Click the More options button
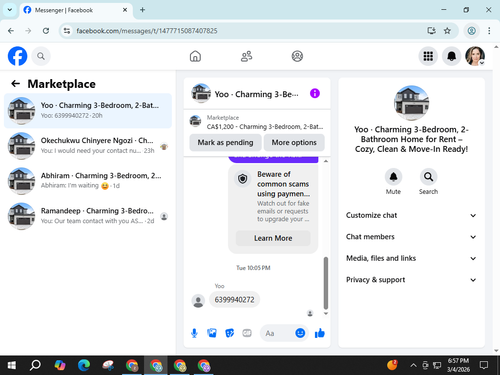500x375 pixels. click(294, 143)
